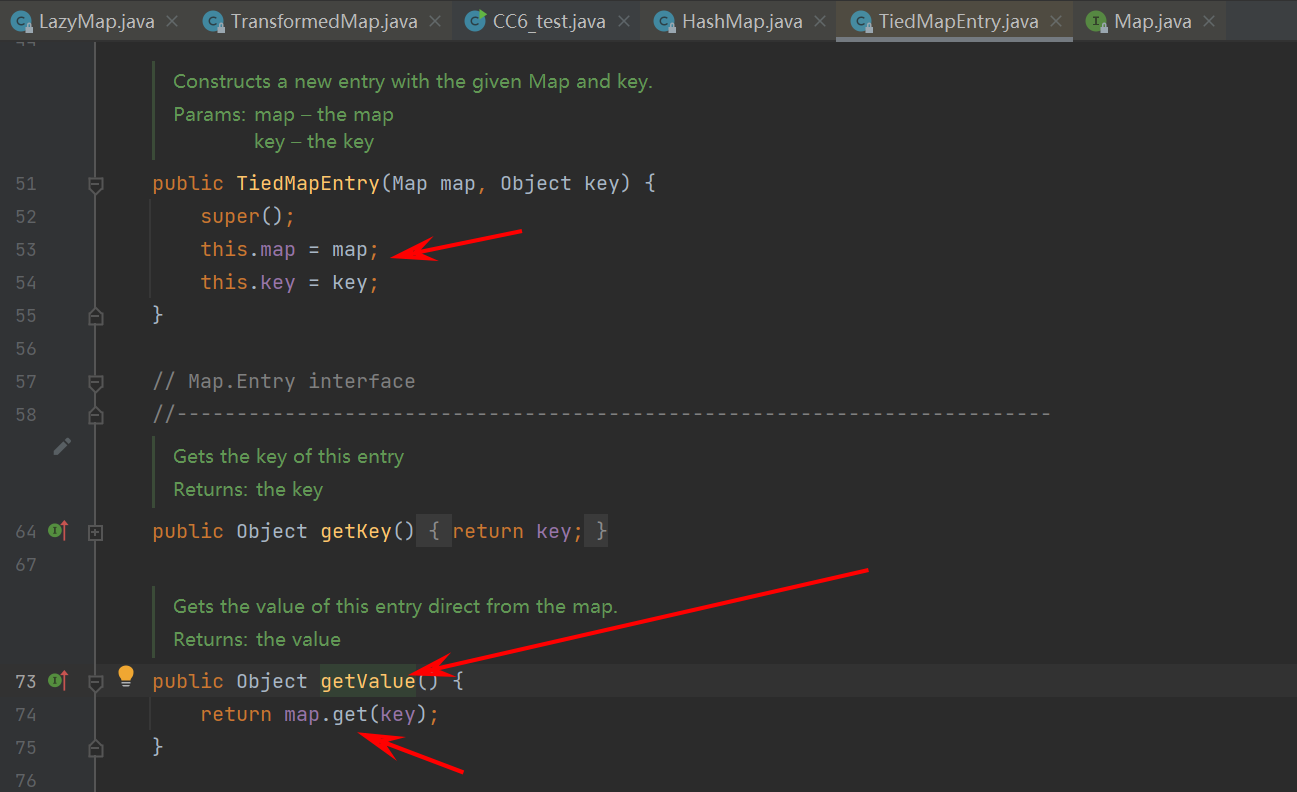
Task: Switch to the LazyMap.java tab
Action: click(x=97, y=21)
